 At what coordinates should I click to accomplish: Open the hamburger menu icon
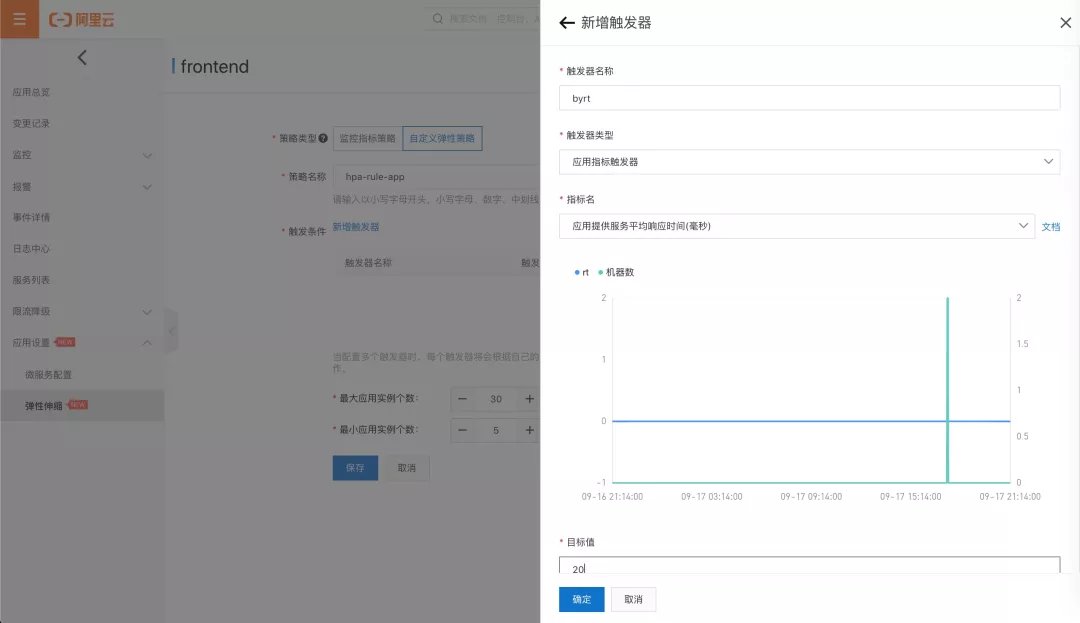click(x=19, y=19)
